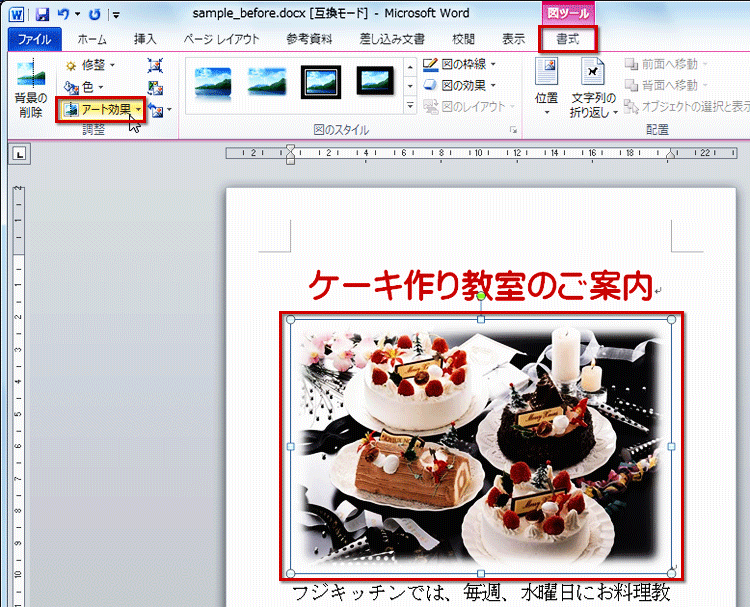The width and height of the screenshot is (750, 607).
Task: Click the Compress Pictures icon
Action: pos(155,65)
